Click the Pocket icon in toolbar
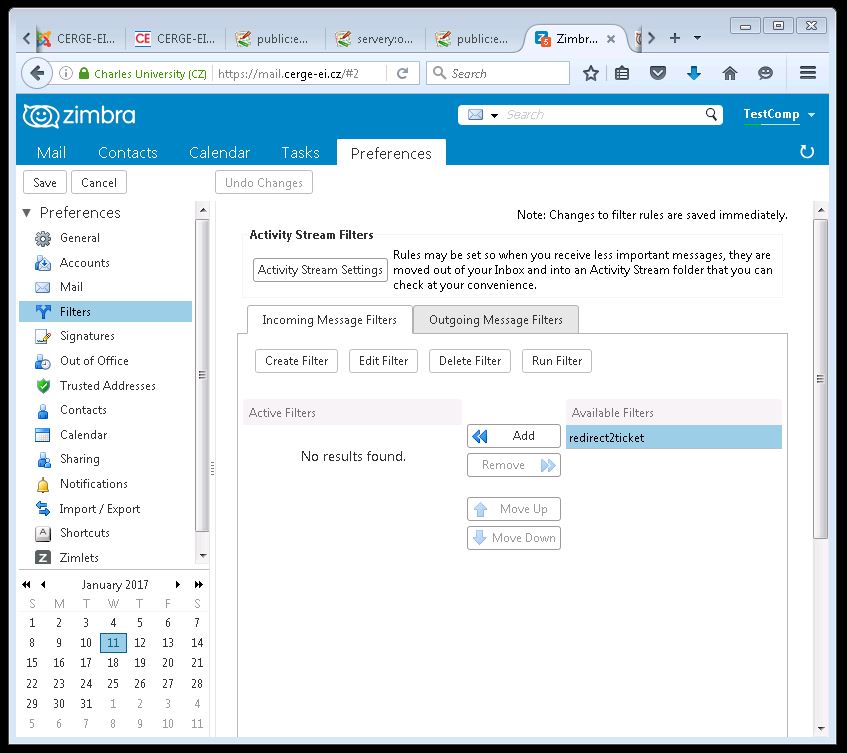 point(657,73)
